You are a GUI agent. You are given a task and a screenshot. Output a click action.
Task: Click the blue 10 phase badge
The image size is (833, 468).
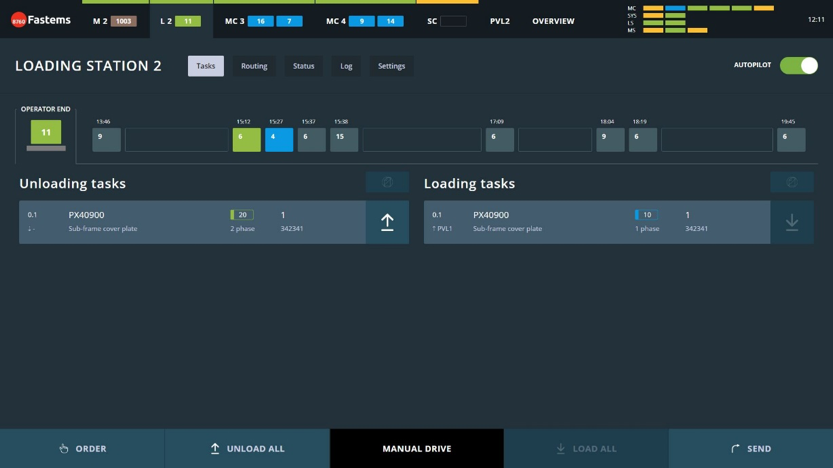click(x=646, y=215)
